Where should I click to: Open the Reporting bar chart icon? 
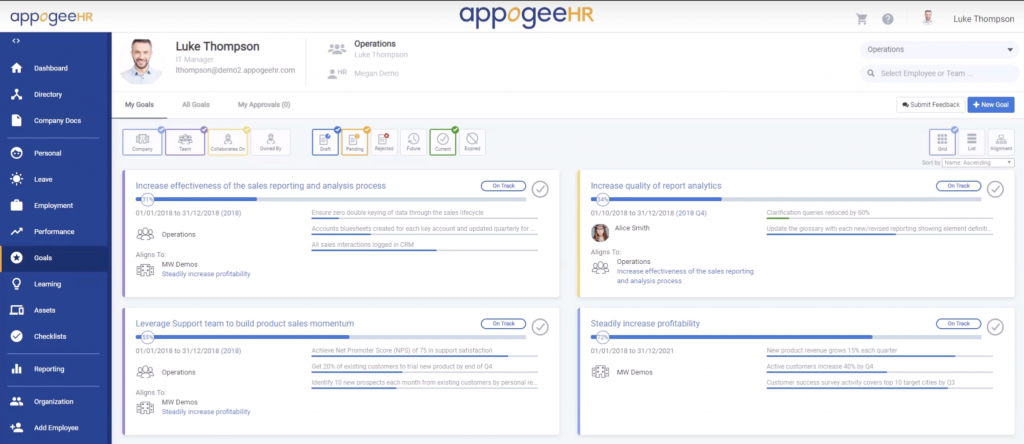(16, 369)
